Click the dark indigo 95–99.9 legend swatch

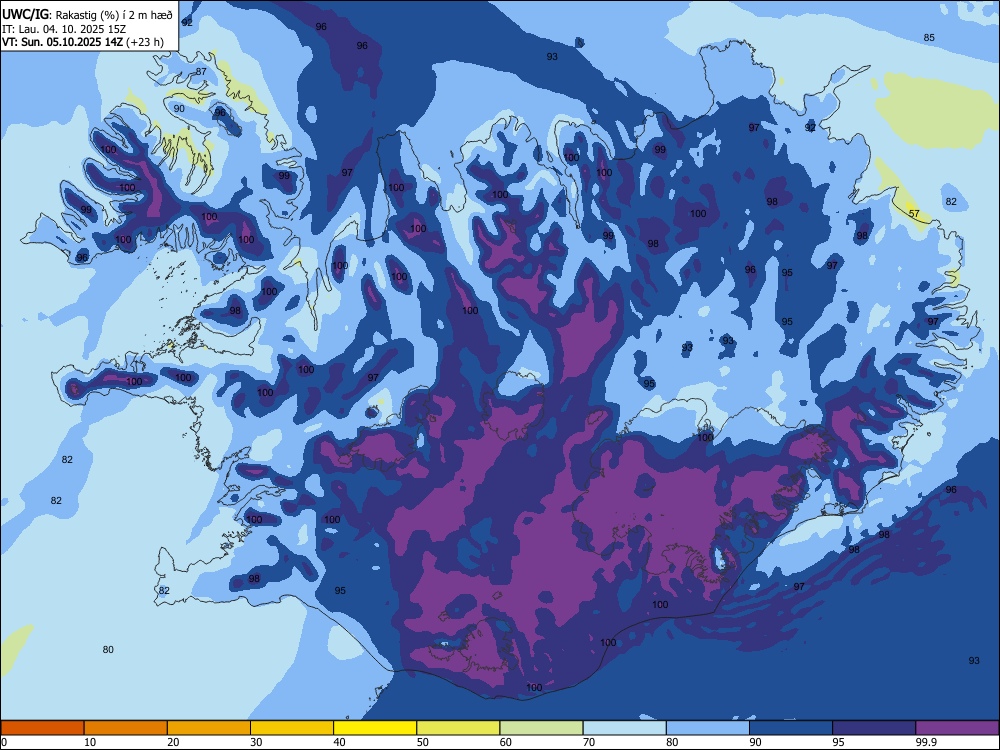(x=874, y=728)
